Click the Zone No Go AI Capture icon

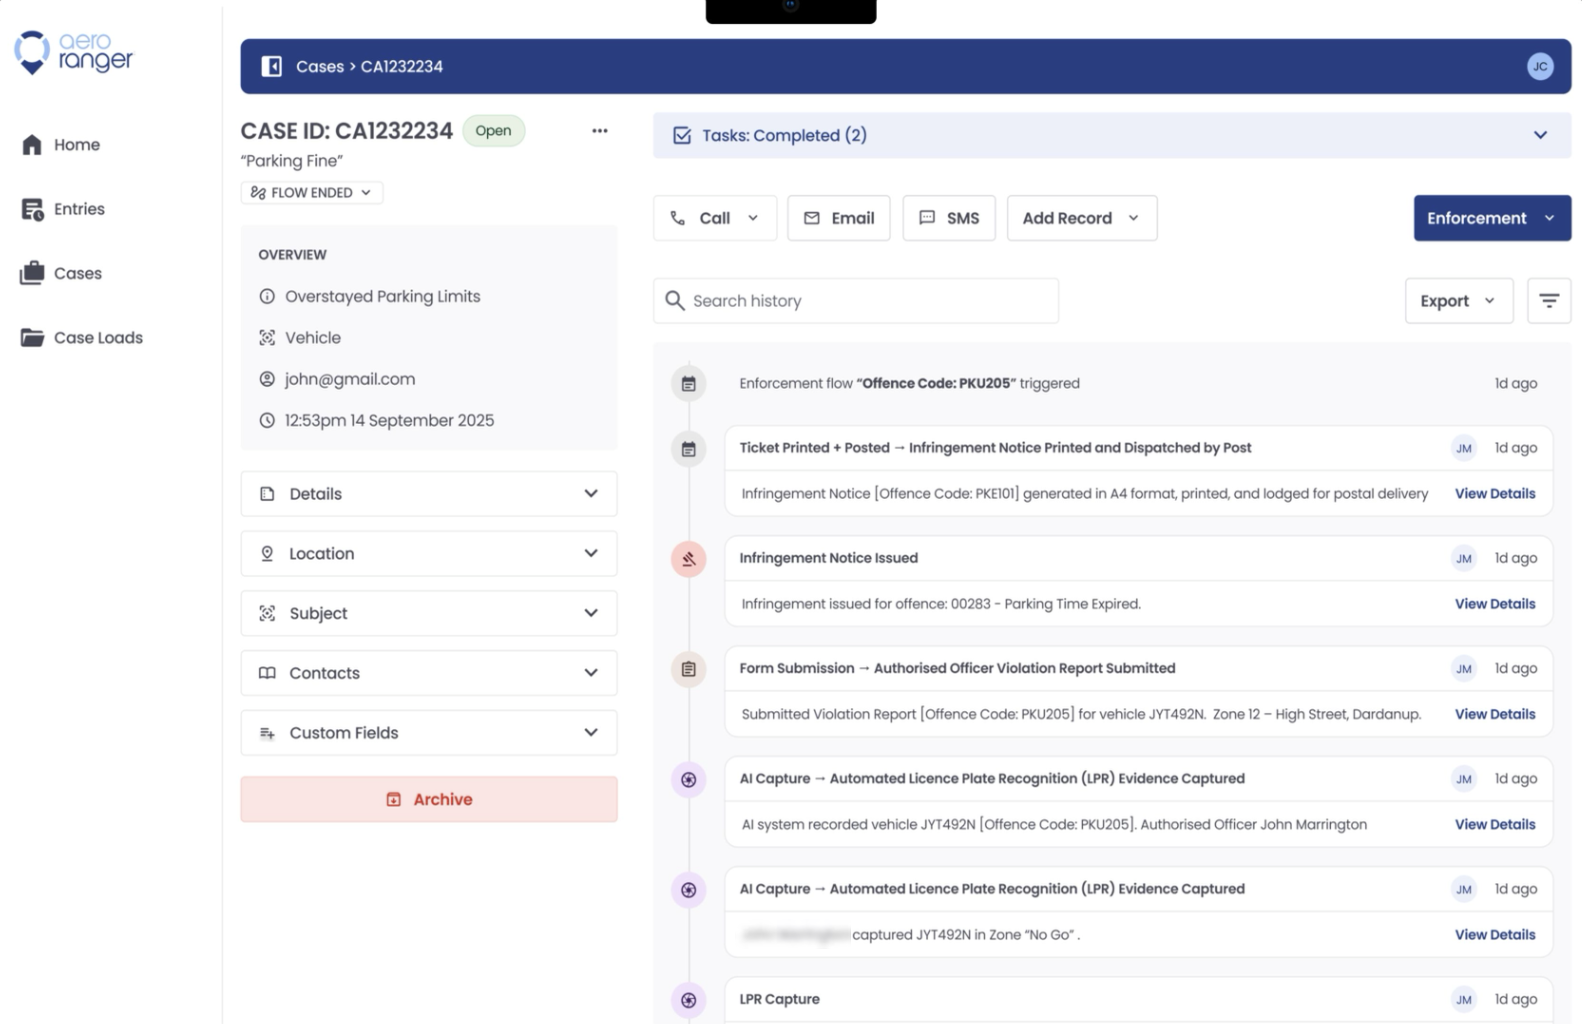[x=689, y=890]
